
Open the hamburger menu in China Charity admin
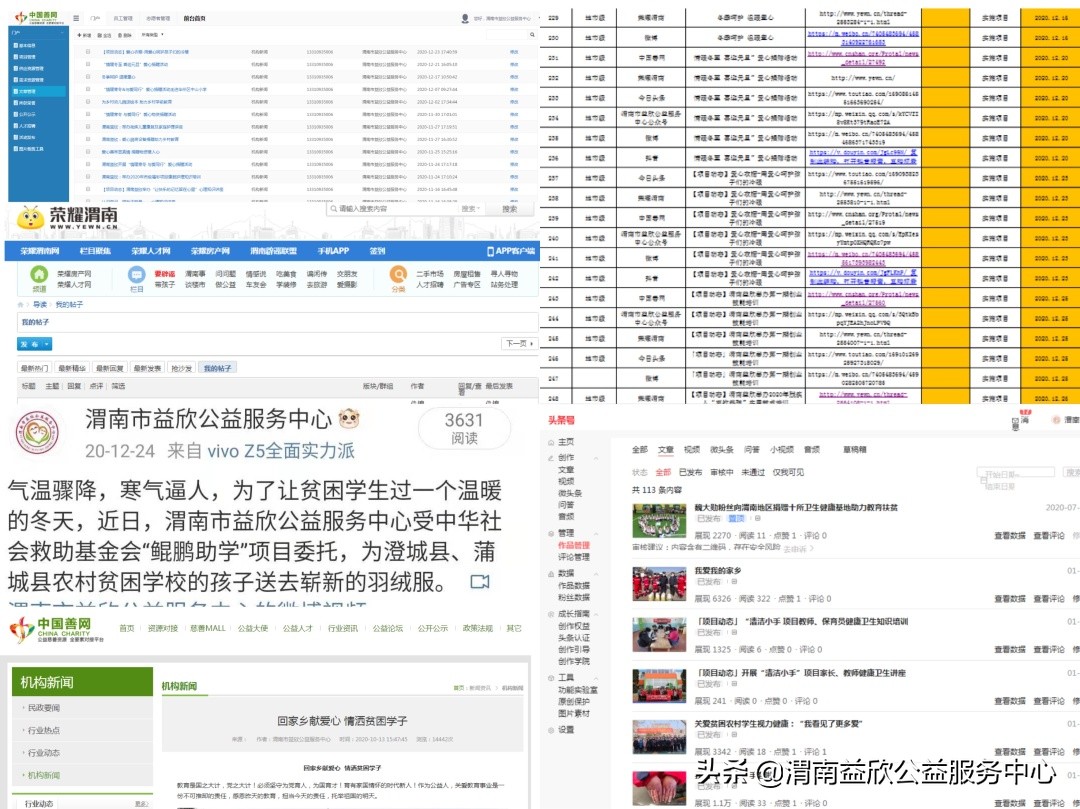tap(76, 19)
